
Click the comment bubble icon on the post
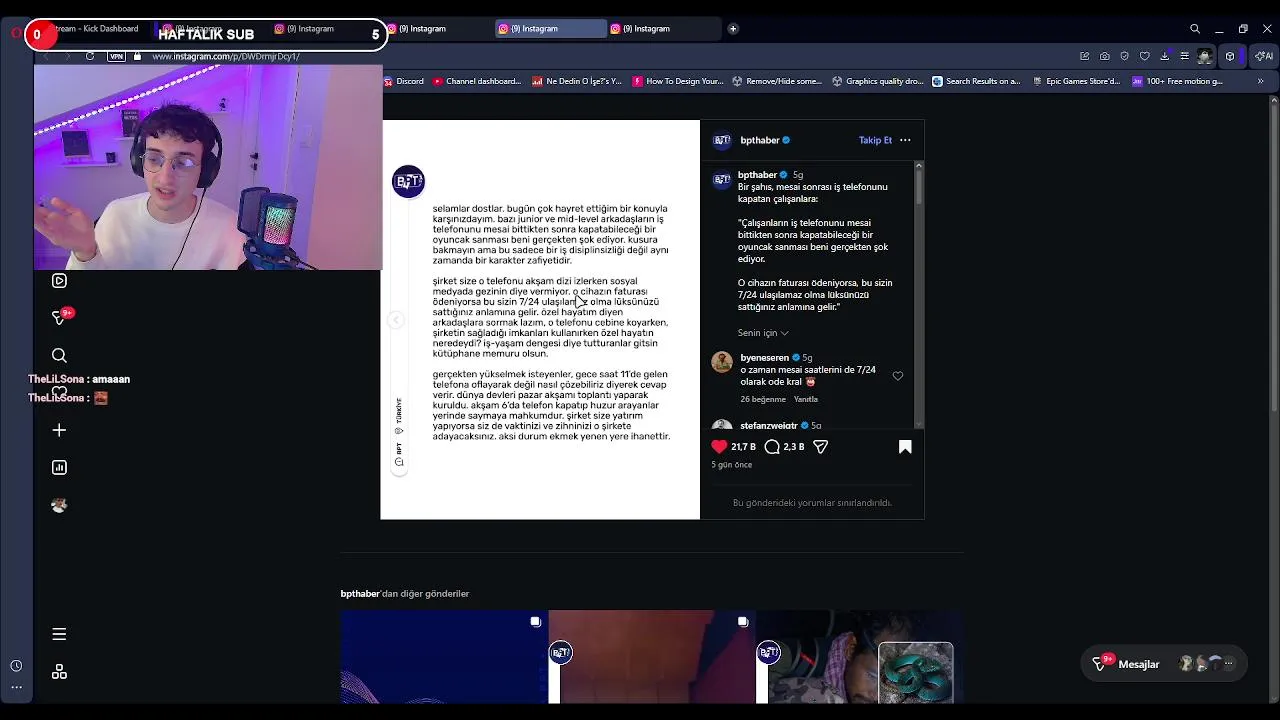[772, 447]
